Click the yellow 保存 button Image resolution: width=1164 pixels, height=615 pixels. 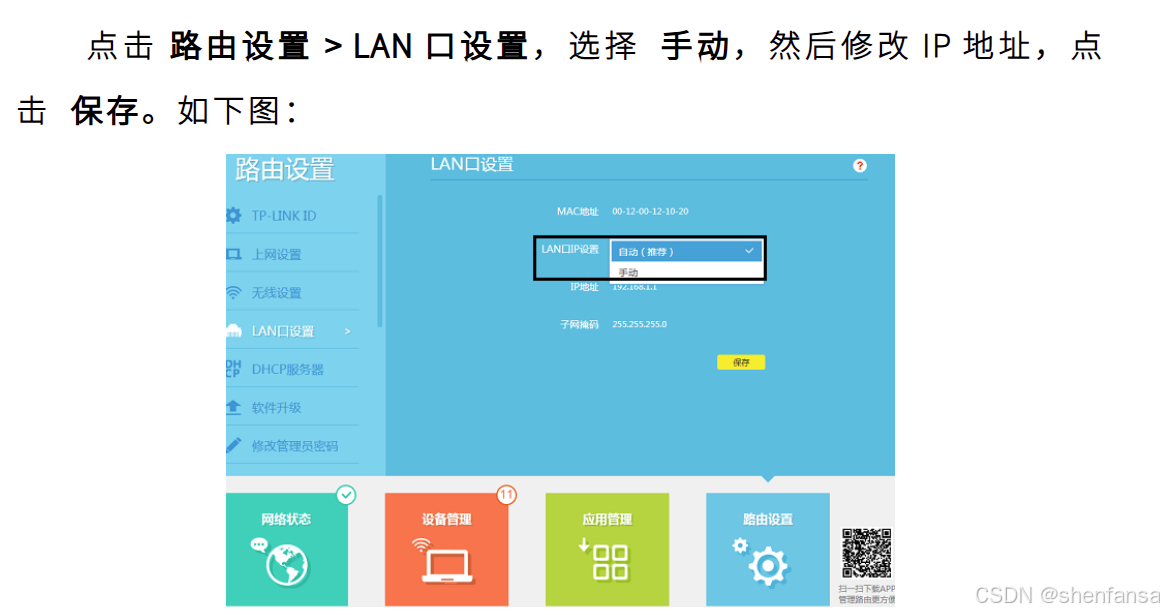click(741, 361)
